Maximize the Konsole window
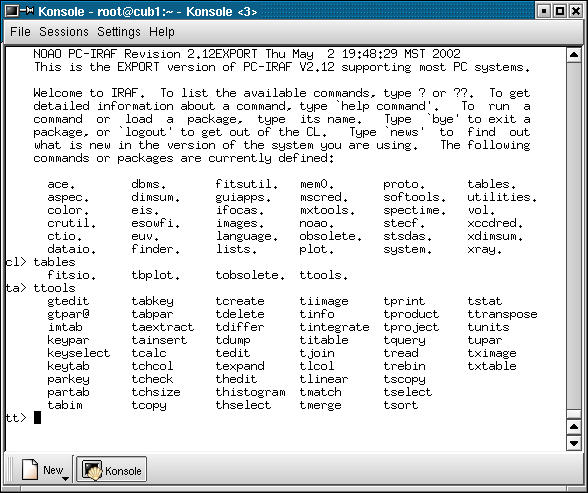588x493 pixels. tap(560, 11)
